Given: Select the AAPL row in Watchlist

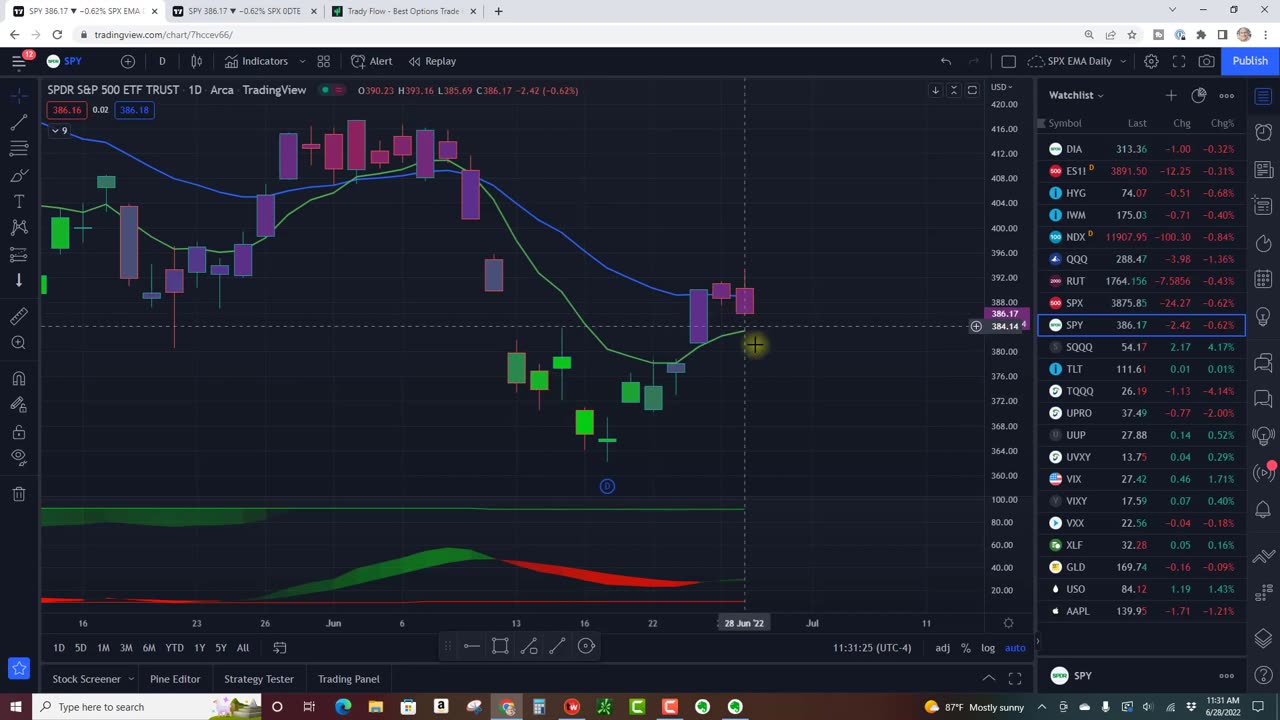Looking at the screenshot, I should click(x=1142, y=611).
